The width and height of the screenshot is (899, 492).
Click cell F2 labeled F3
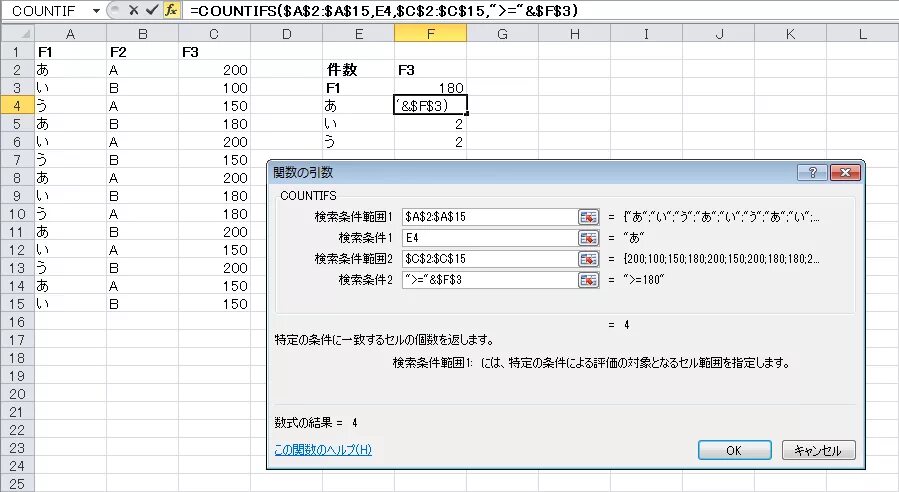click(x=430, y=70)
